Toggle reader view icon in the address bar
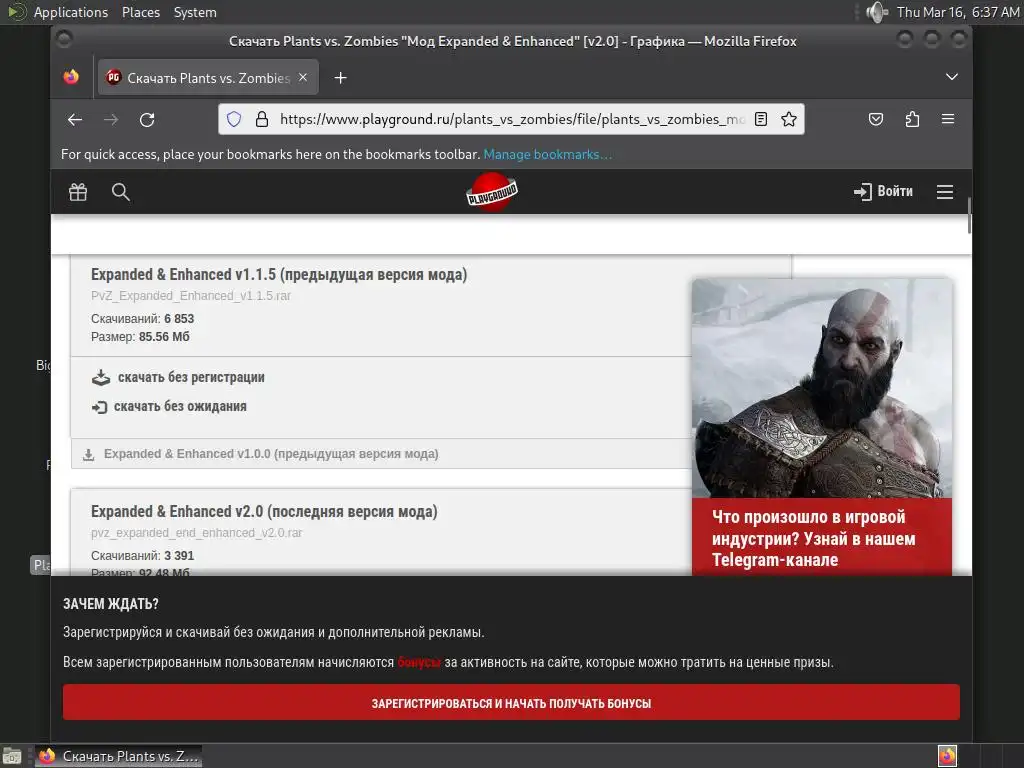Image resolution: width=1024 pixels, height=768 pixels. click(761, 119)
